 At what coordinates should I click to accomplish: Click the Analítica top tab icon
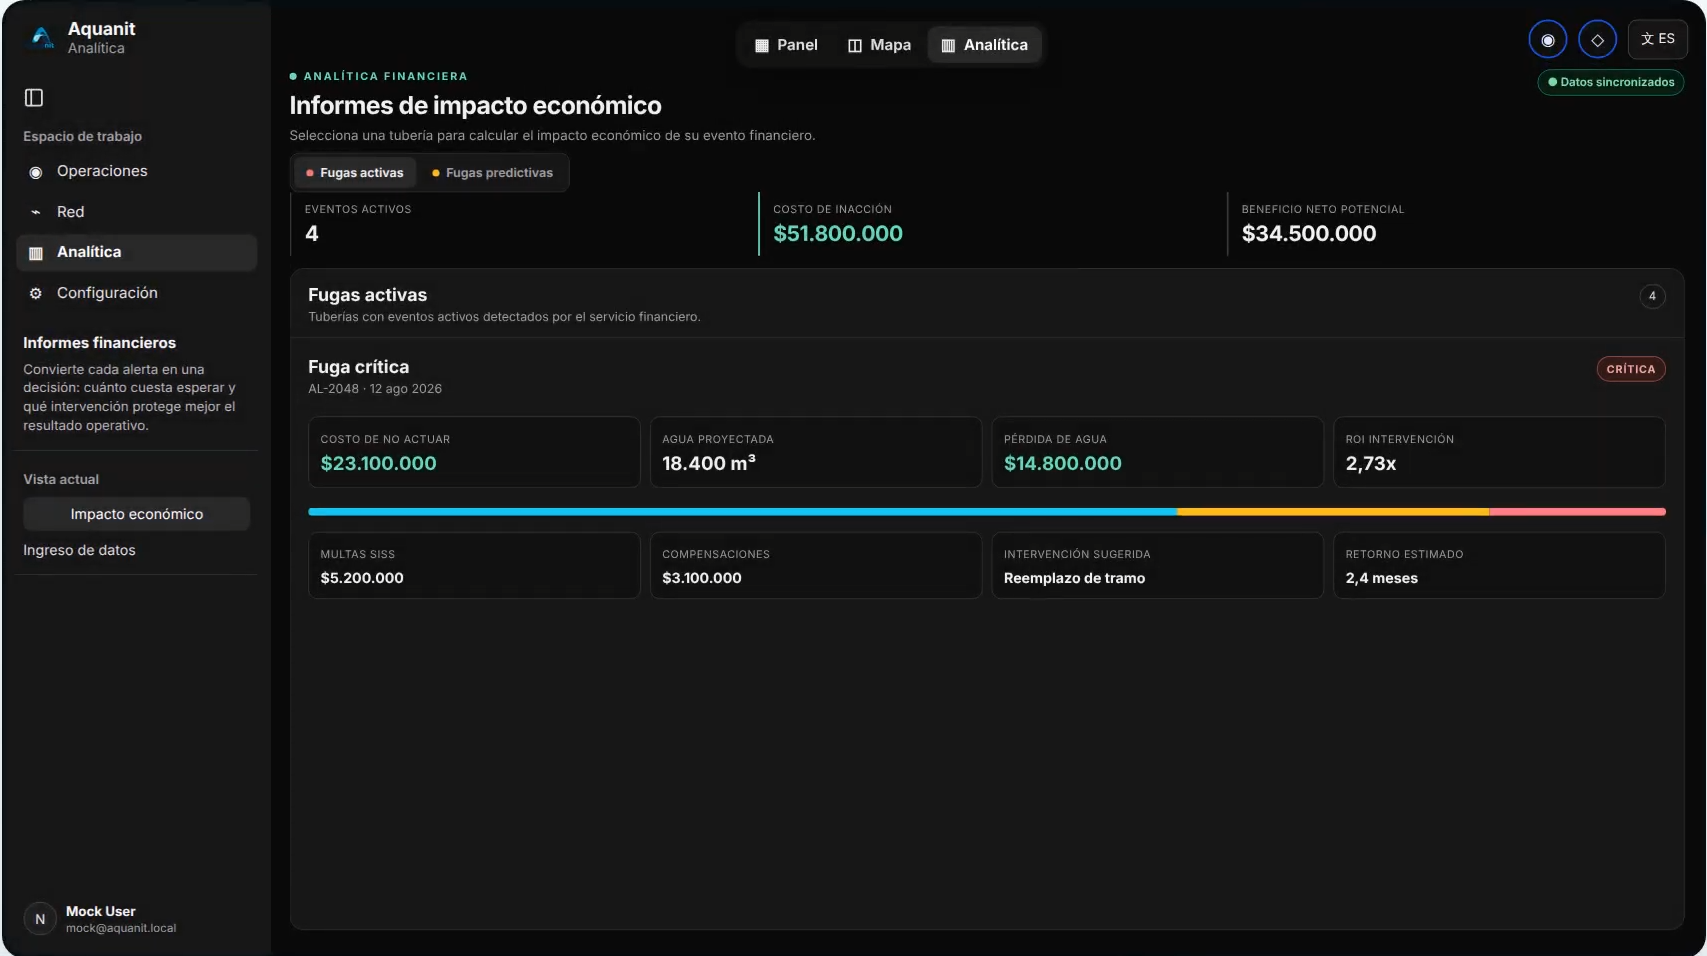[x=948, y=45]
